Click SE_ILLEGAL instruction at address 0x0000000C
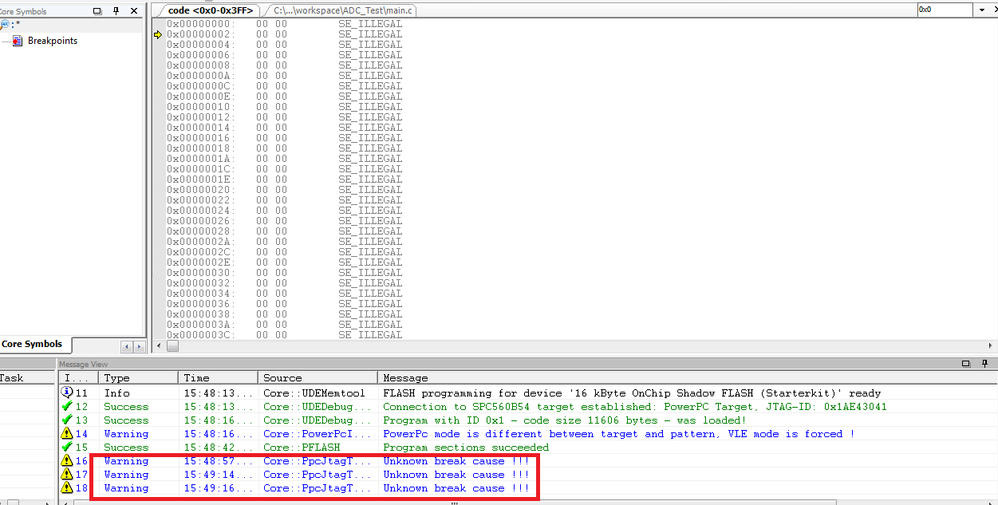Viewport: 998px width, 505px height. [370, 86]
